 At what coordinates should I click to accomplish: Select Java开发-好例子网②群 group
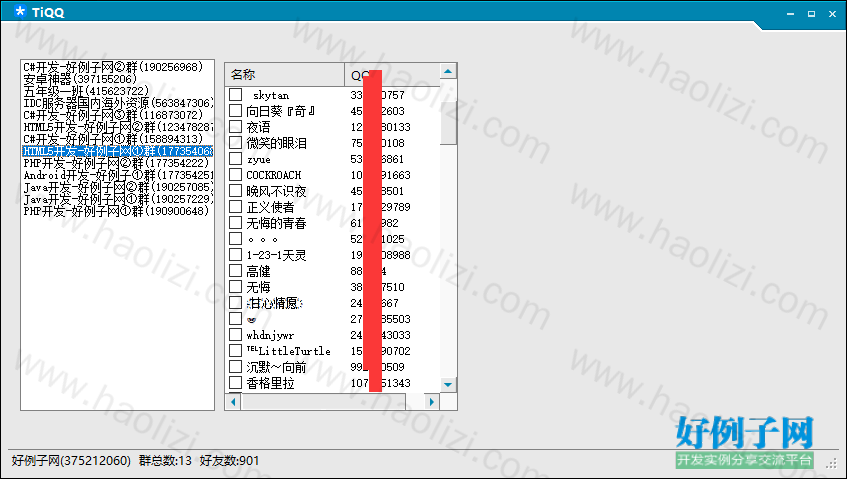[117, 187]
